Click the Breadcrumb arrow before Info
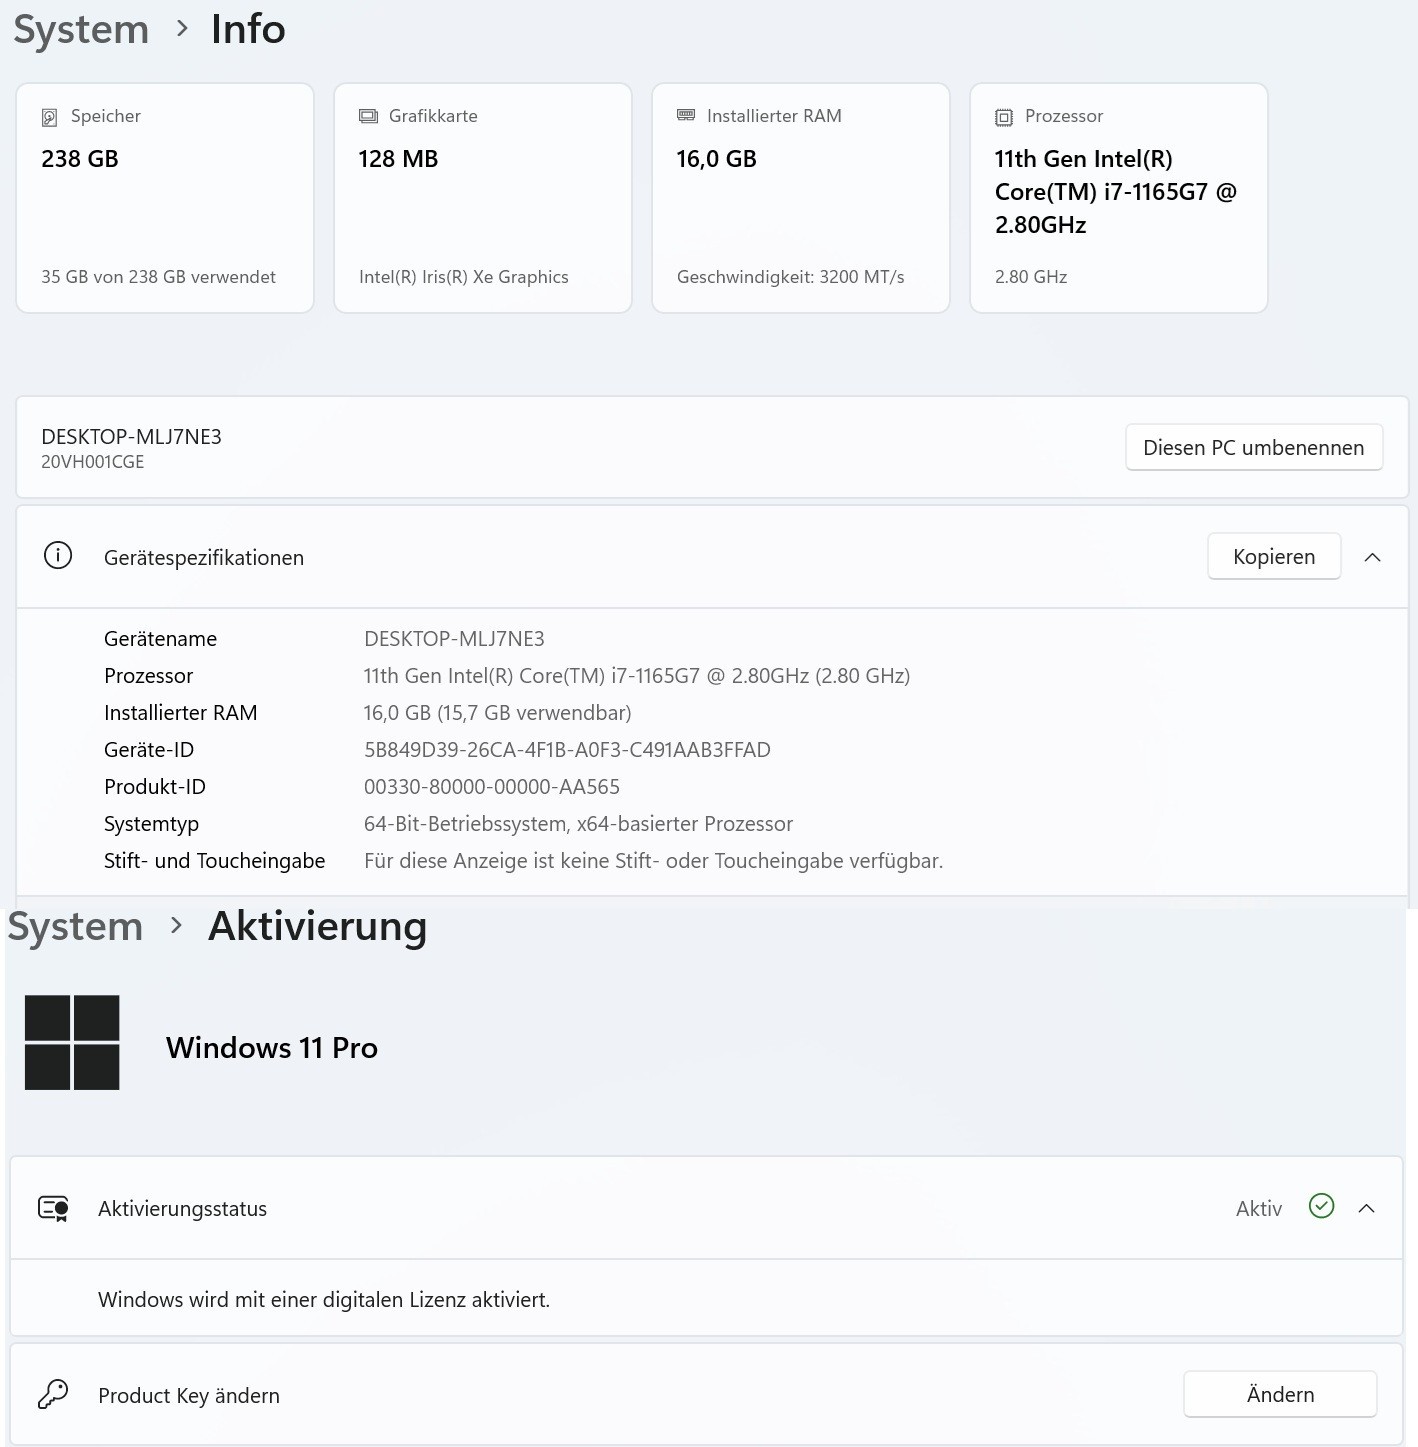Image resolution: width=1418 pixels, height=1447 pixels. [x=182, y=28]
